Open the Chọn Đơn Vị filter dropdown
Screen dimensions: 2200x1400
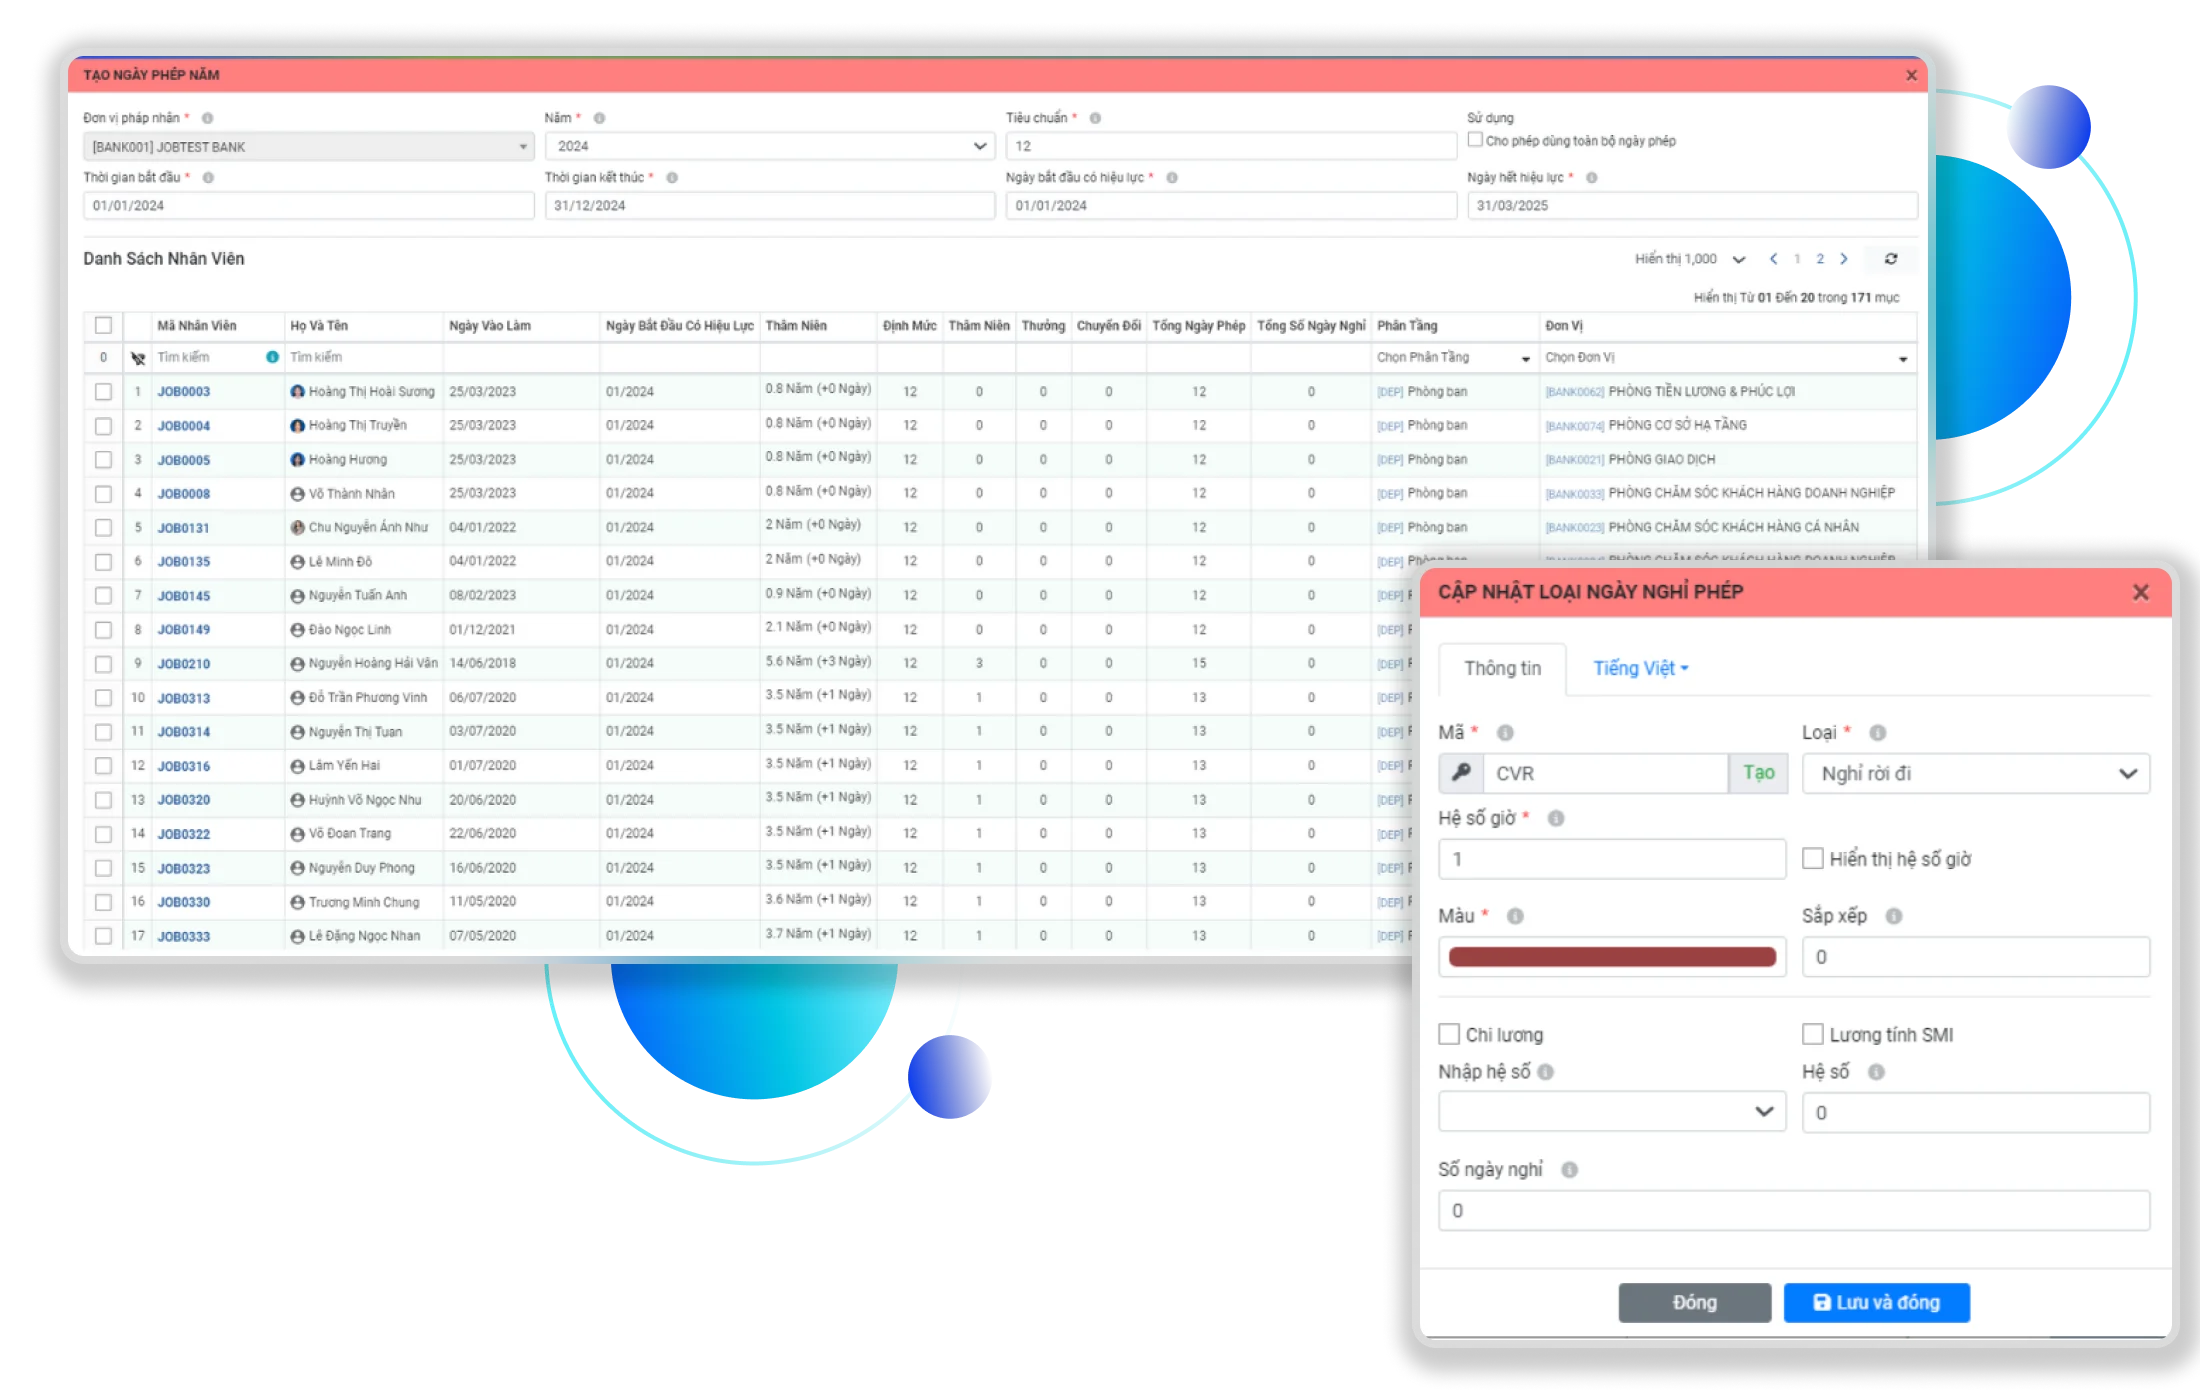(1727, 358)
